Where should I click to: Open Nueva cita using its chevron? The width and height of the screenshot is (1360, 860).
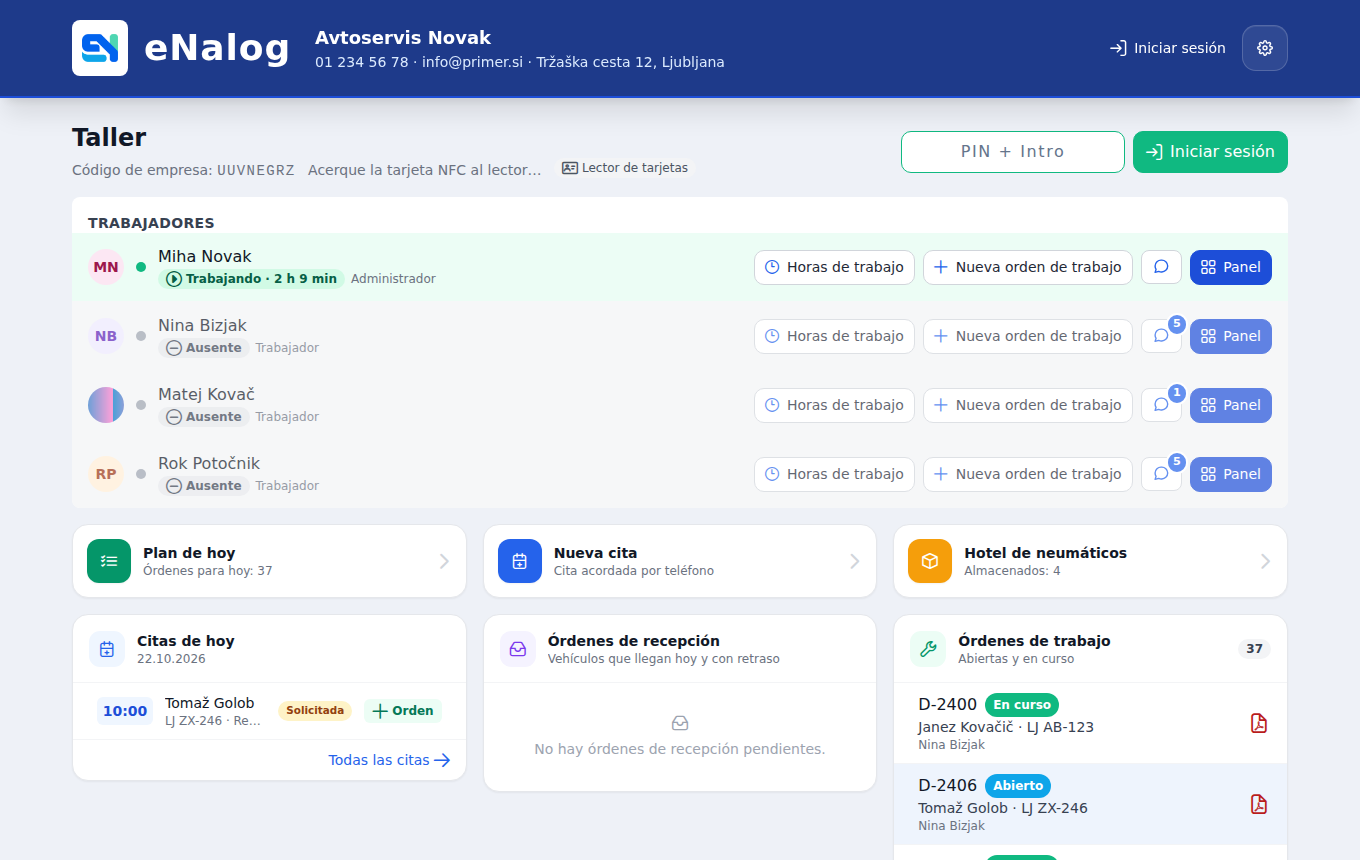[x=855, y=561]
